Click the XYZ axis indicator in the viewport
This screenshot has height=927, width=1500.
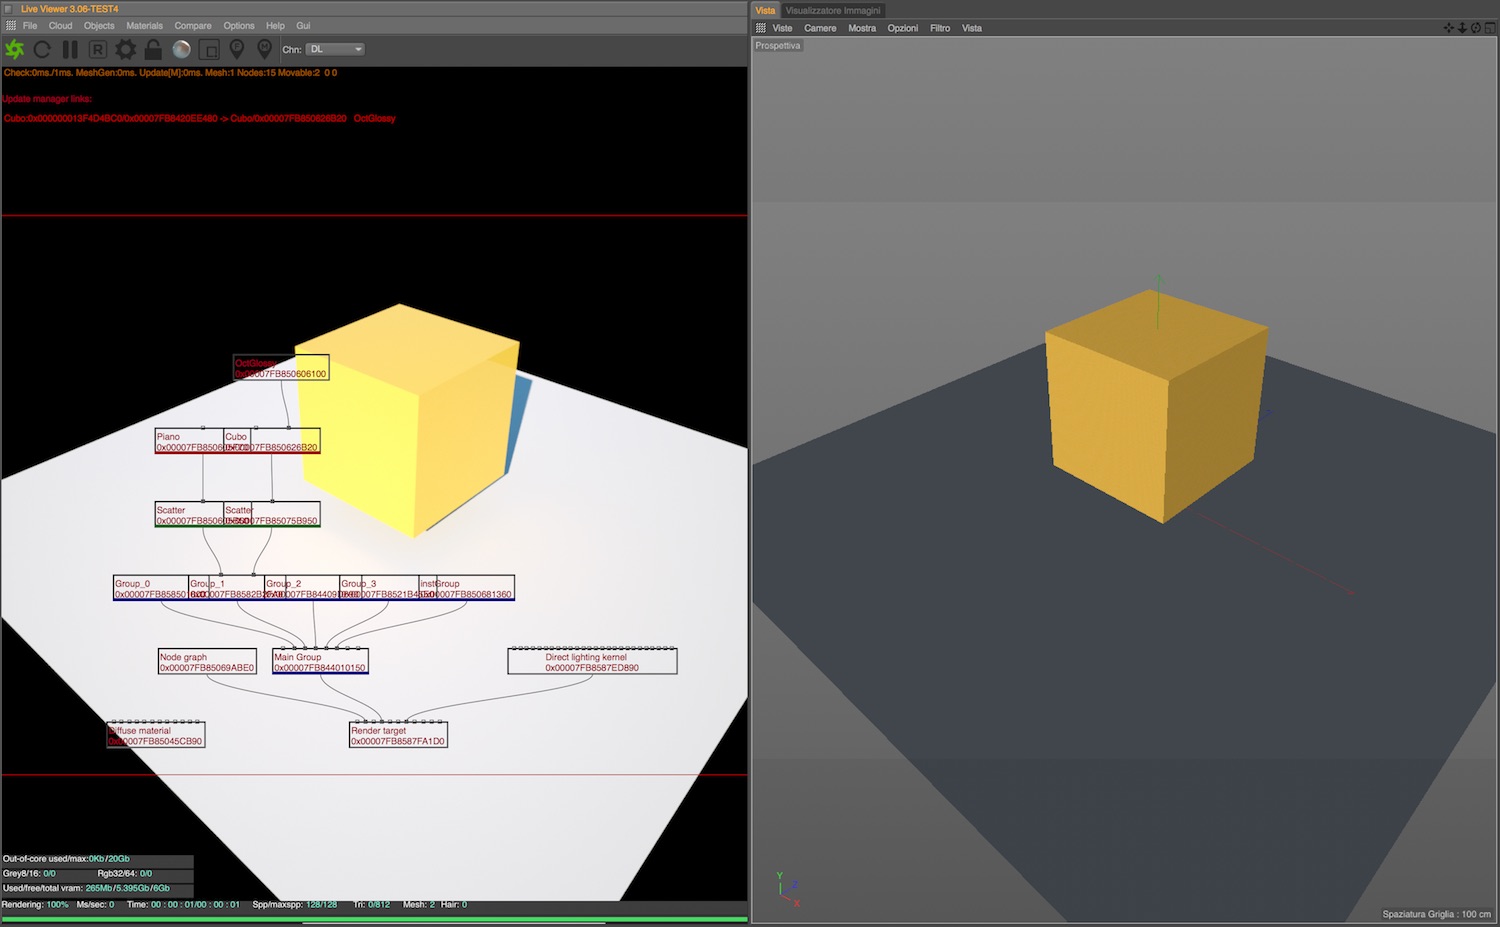tap(788, 889)
